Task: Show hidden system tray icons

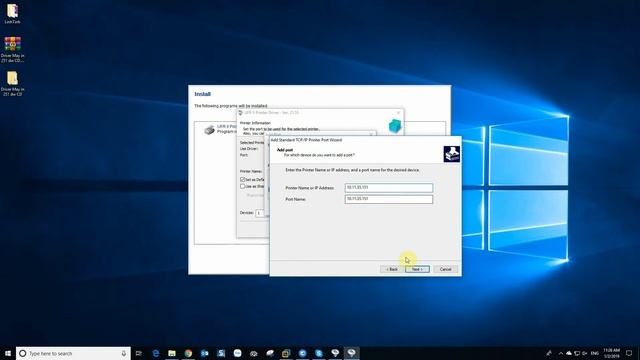Action: (560, 353)
